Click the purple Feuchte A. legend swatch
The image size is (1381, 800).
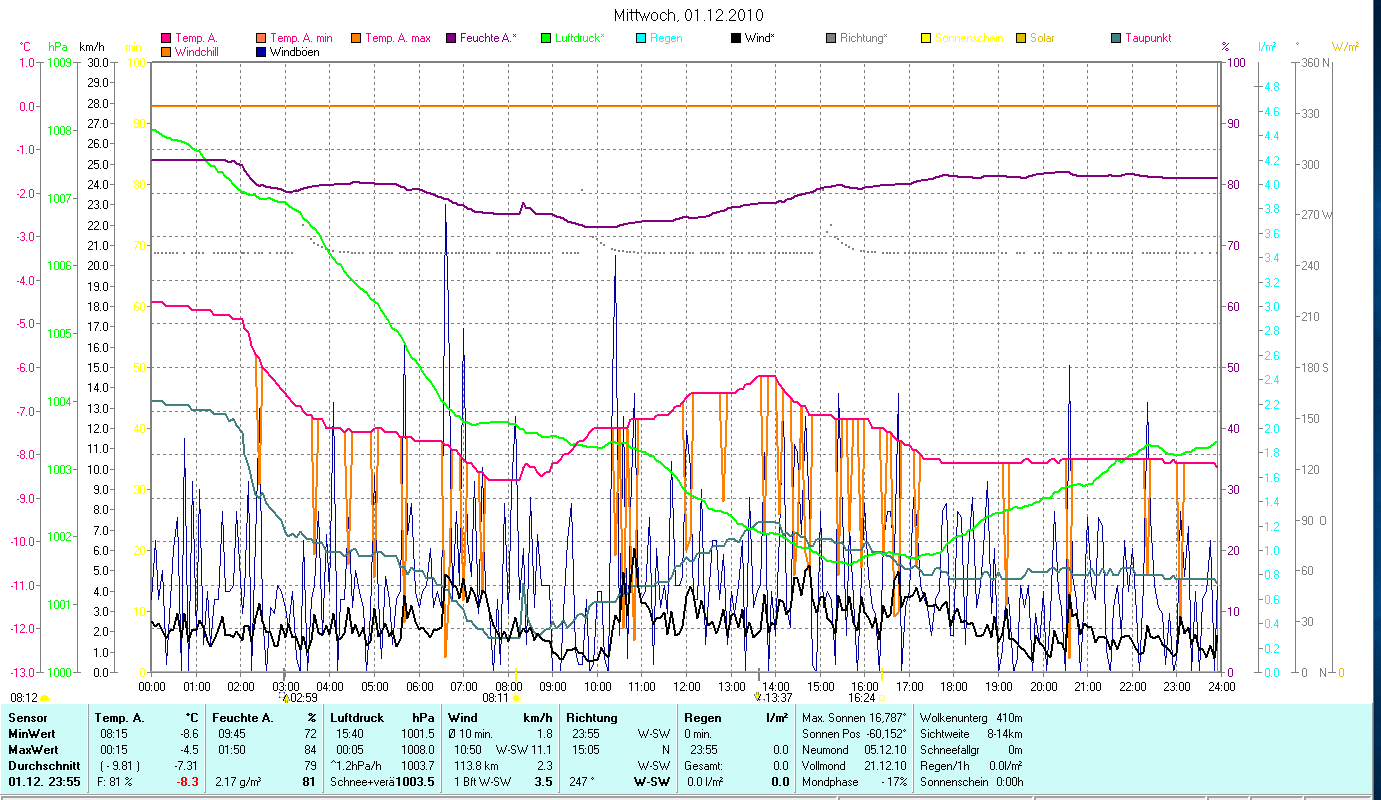452,38
